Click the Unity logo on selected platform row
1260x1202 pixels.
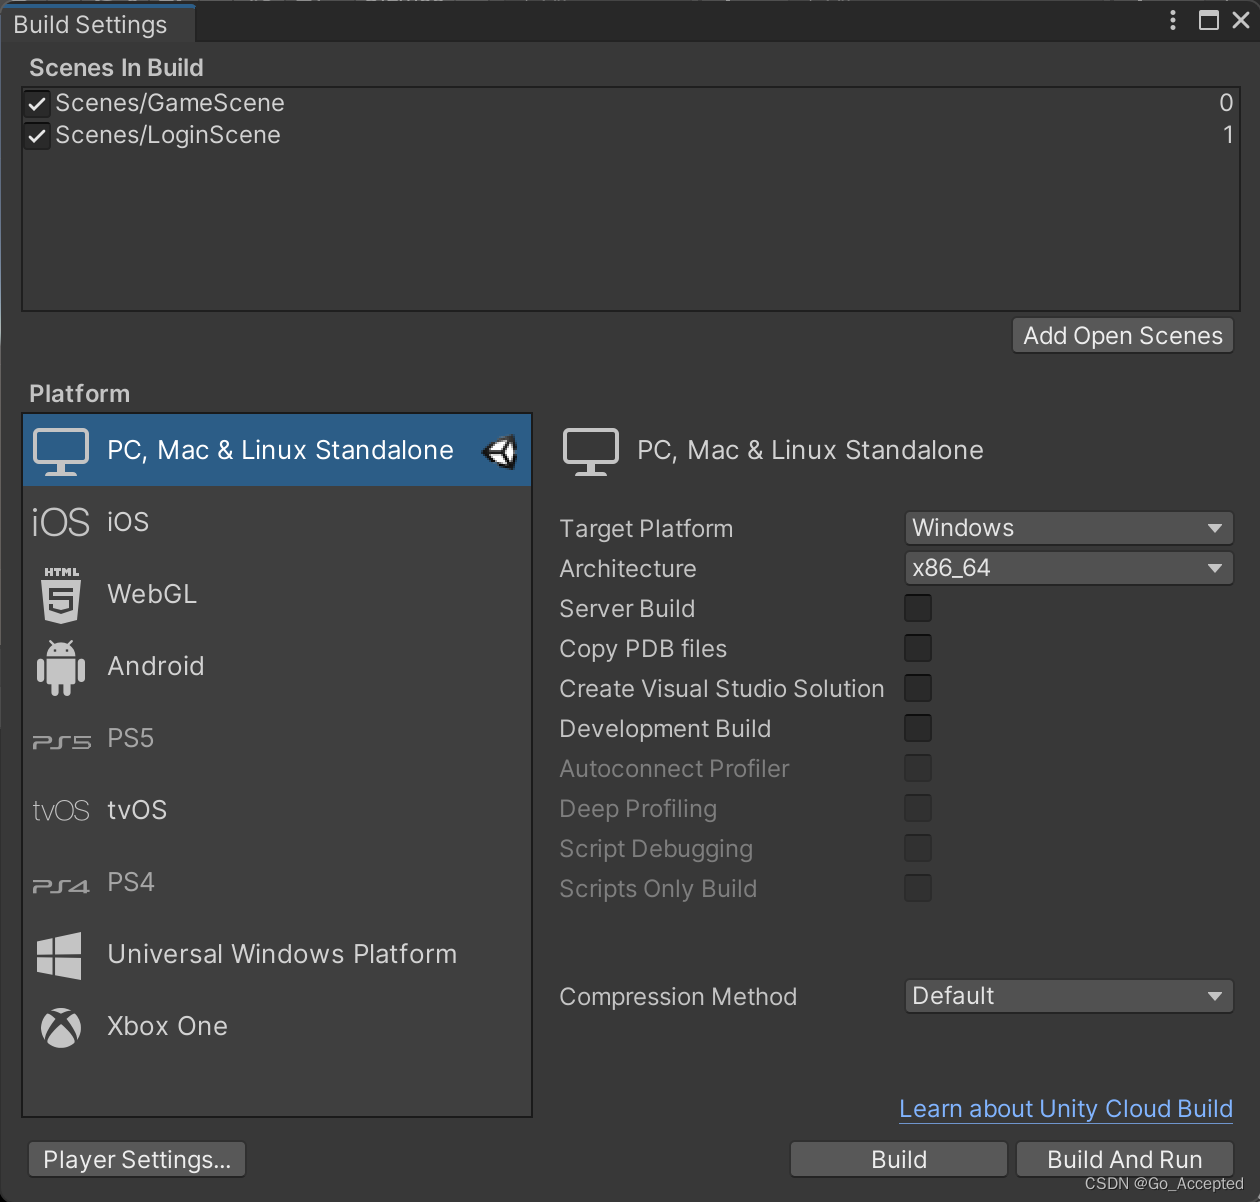coord(500,452)
